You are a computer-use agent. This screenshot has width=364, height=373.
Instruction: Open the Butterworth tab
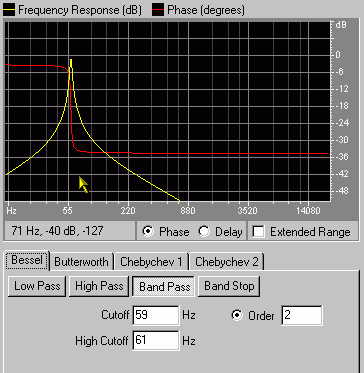(81, 262)
